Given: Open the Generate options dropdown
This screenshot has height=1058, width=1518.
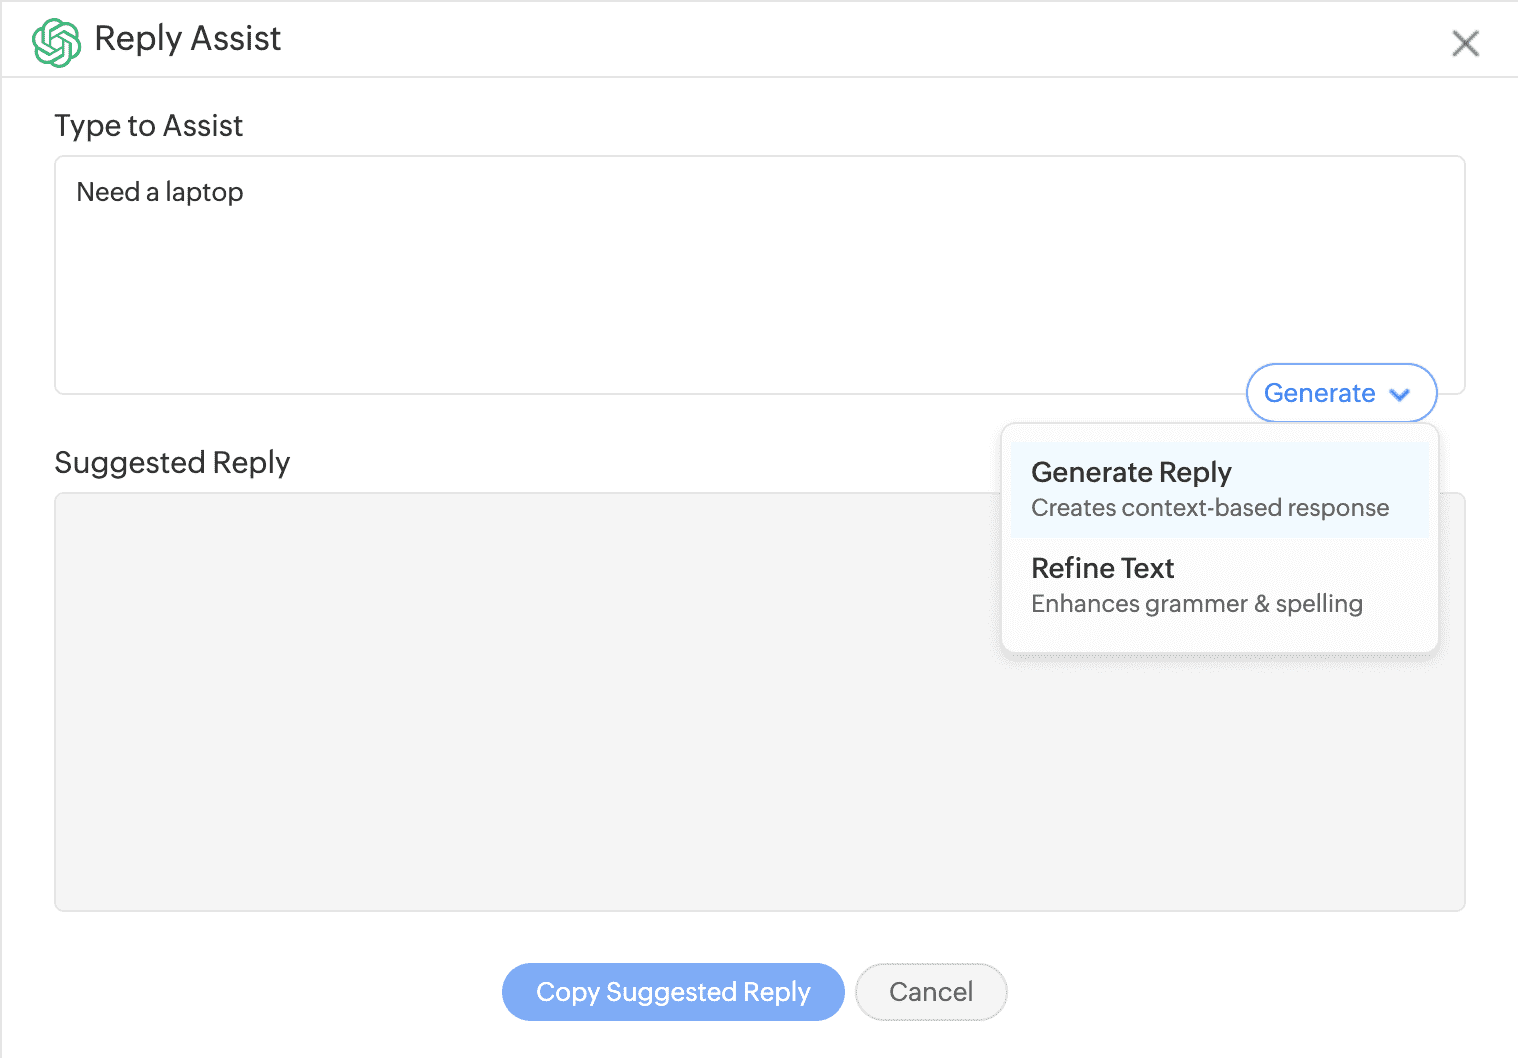Looking at the screenshot, I should pos(1341,393).
